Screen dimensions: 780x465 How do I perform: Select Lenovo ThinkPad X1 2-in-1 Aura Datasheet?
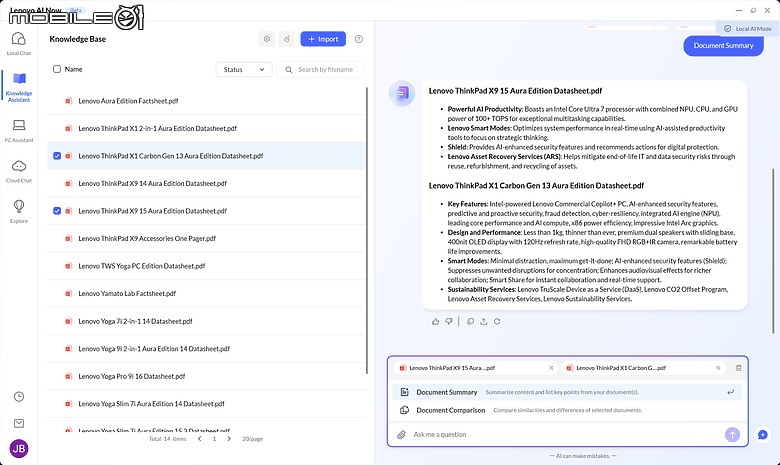(206, 128)
